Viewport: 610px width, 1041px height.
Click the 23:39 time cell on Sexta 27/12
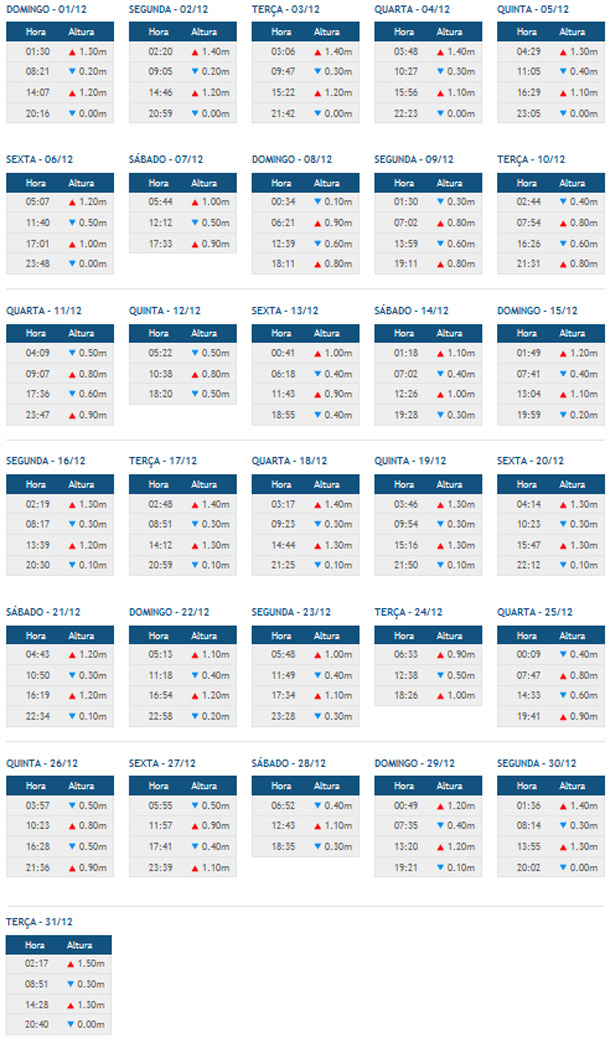(160, 868)
